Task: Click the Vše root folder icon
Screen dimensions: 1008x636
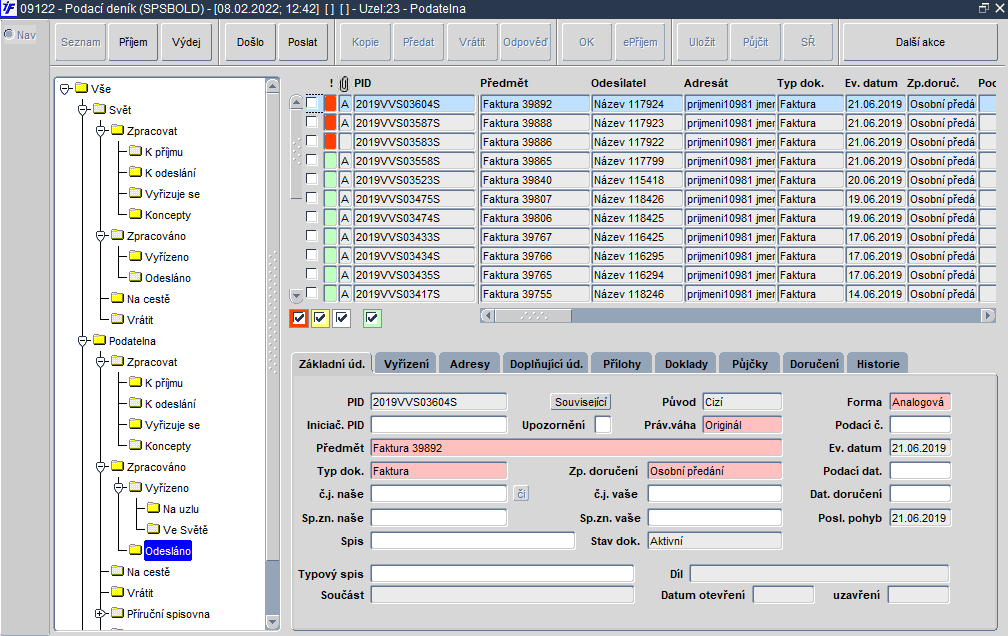Action: tap(81, 88)
